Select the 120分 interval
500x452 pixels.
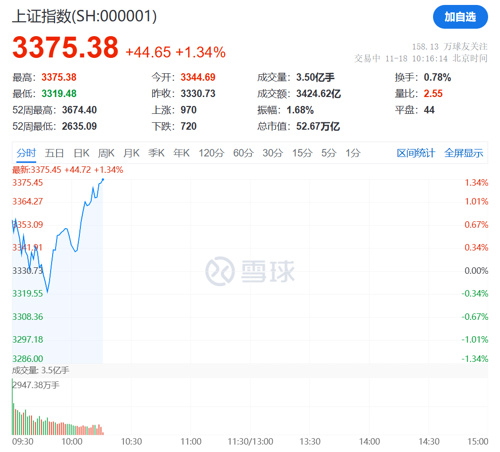click(x=211, y=153)
